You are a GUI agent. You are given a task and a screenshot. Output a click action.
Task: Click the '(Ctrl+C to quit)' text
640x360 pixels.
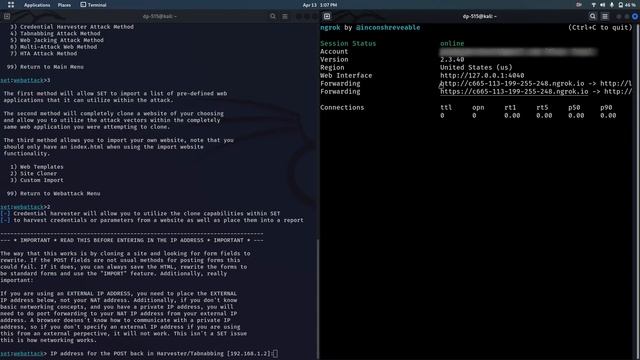(600, 27)
